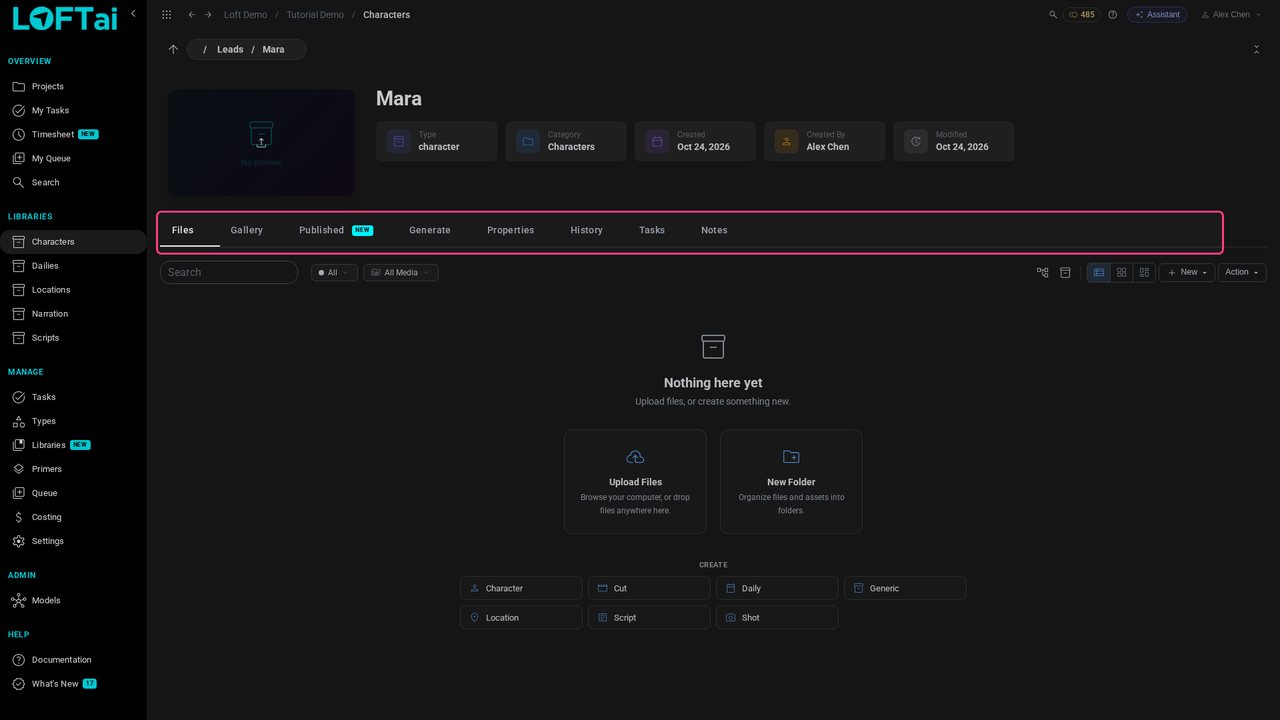The height and width of the screenshot is (720, 1280).
Task: Create a new Script item
Action: click(x=649, y=618)
